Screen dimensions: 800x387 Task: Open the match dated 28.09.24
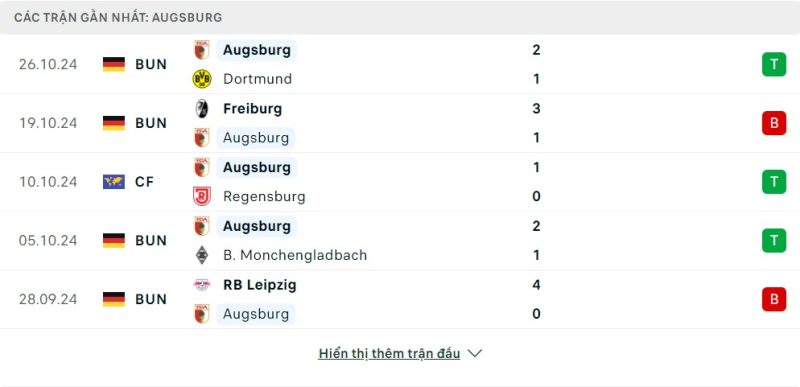[400, 299]
